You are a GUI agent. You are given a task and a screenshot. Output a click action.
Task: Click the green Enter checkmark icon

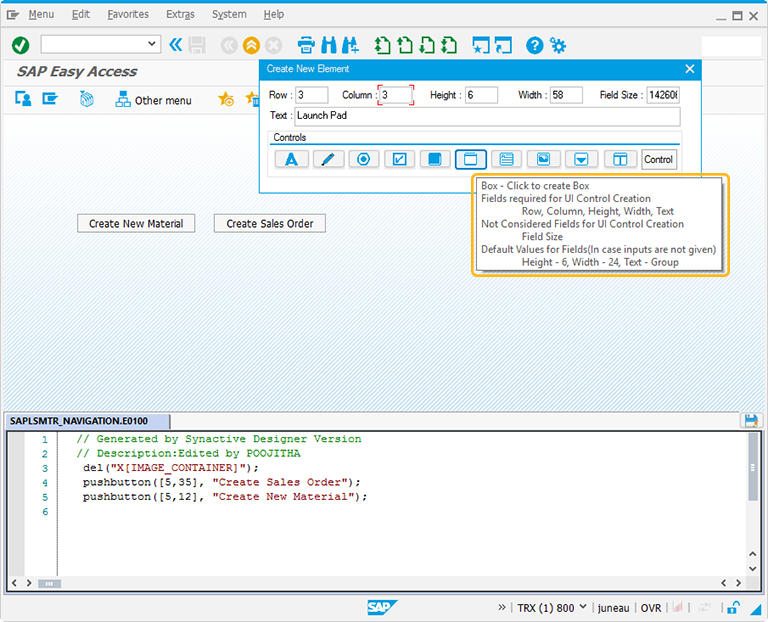coord(21,46)
